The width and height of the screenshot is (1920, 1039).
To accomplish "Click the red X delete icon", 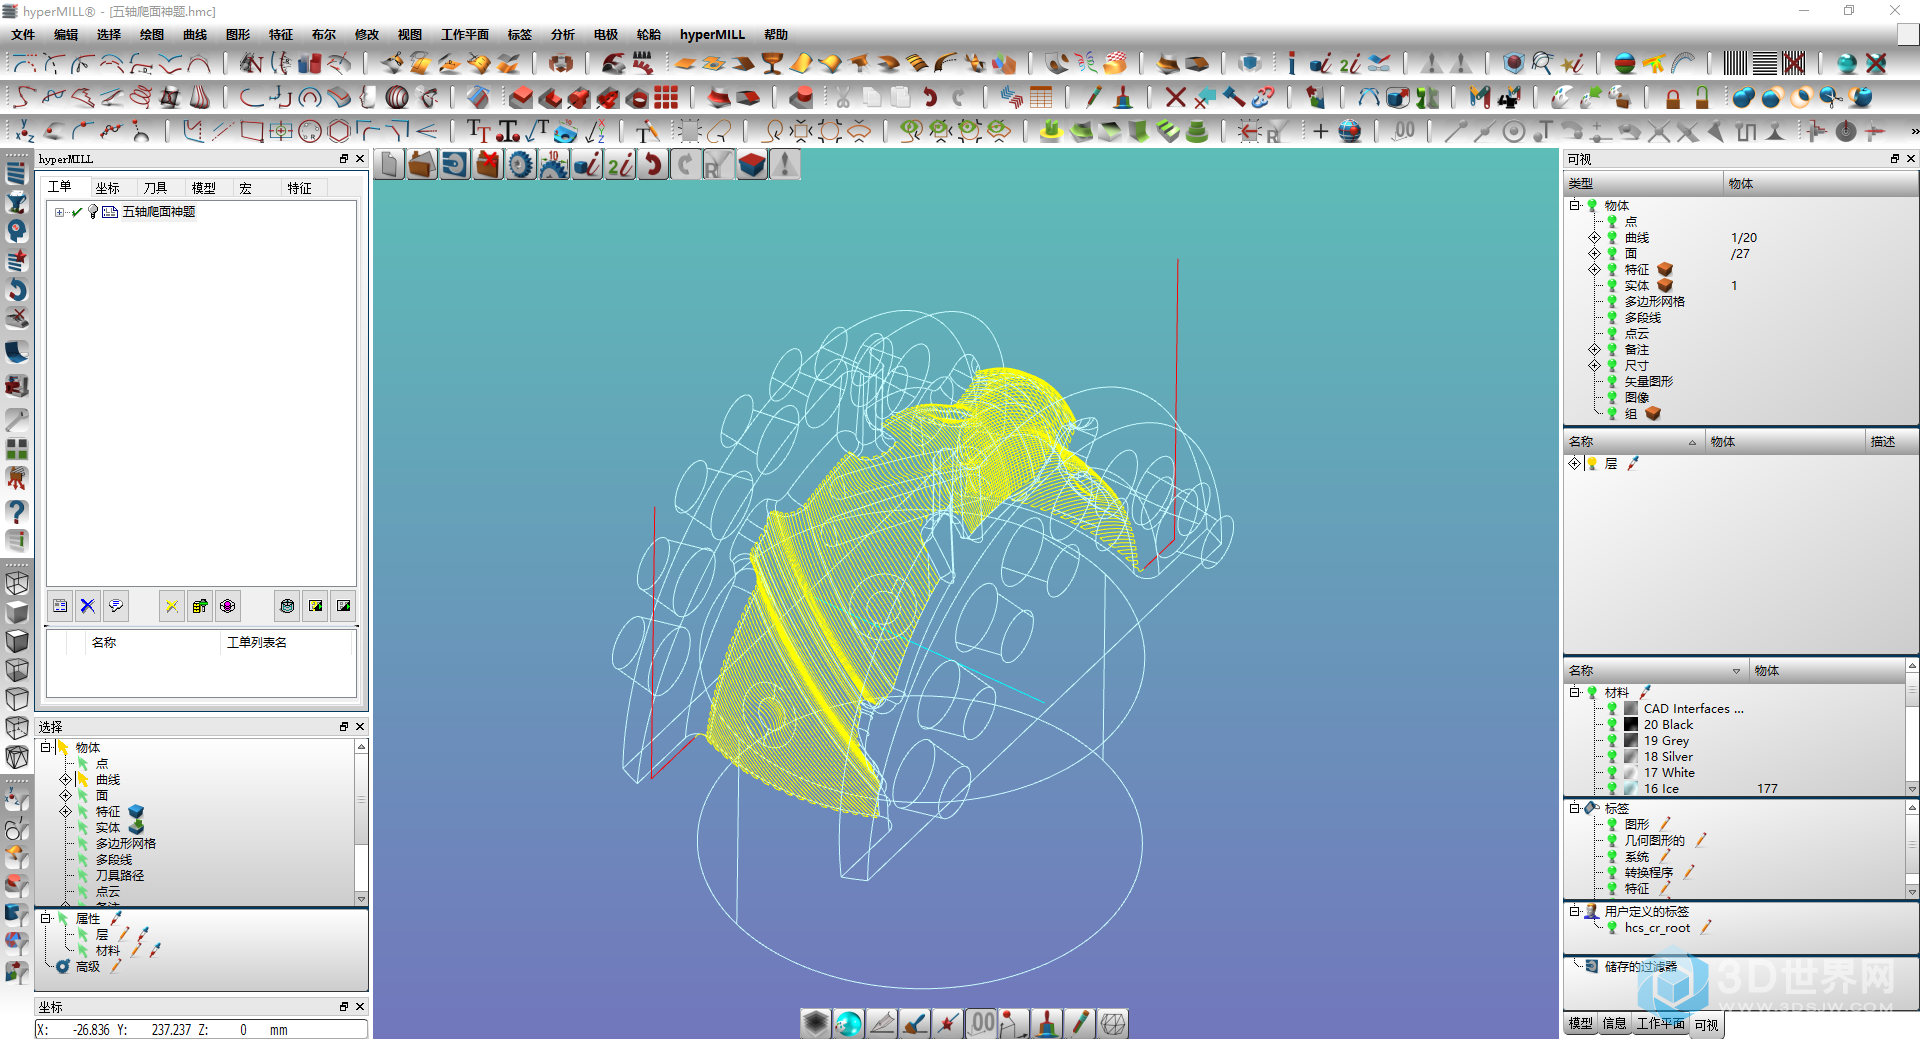I will tap(1176, 97).
